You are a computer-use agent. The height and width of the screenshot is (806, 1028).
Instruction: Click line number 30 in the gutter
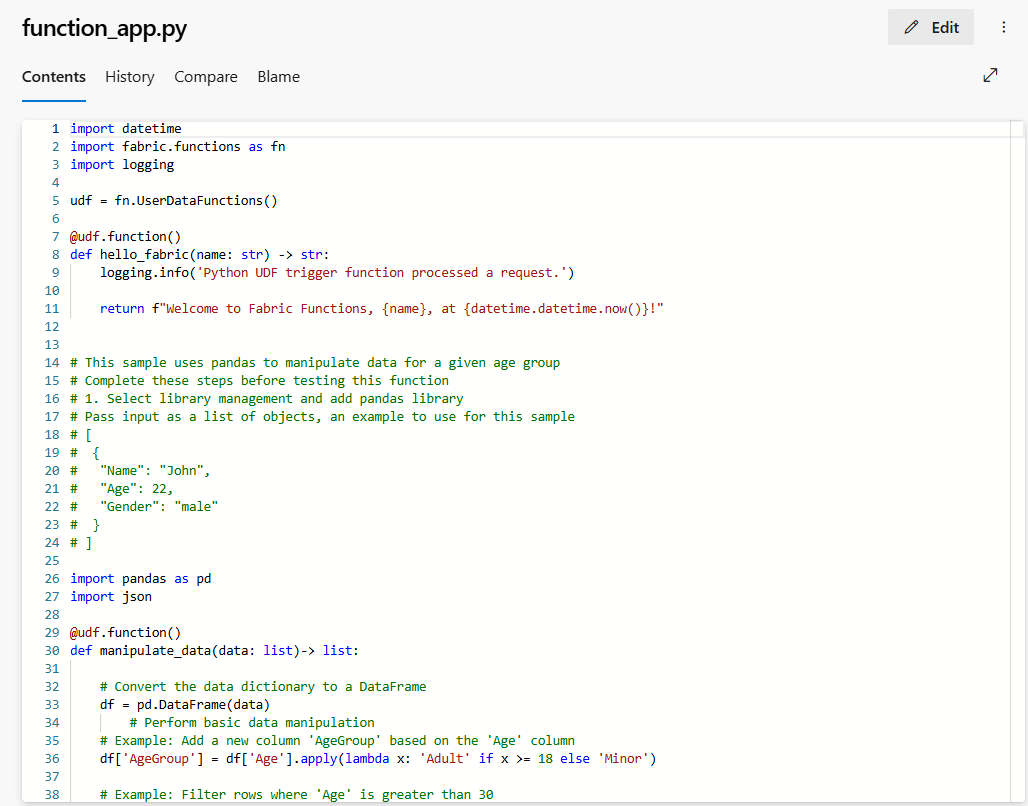[x=52, y=650]
